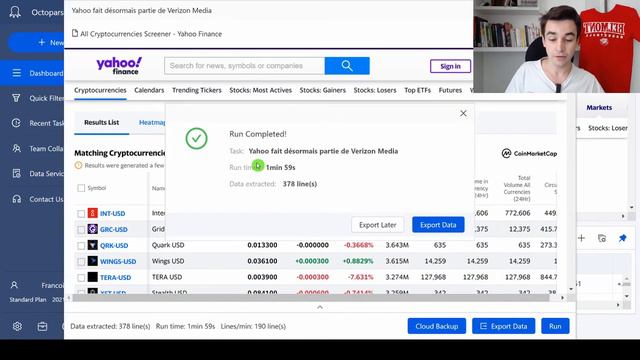640x360 pixels.
Task: Click the bottom bar Export Data button
Action: tap(503, 326)
